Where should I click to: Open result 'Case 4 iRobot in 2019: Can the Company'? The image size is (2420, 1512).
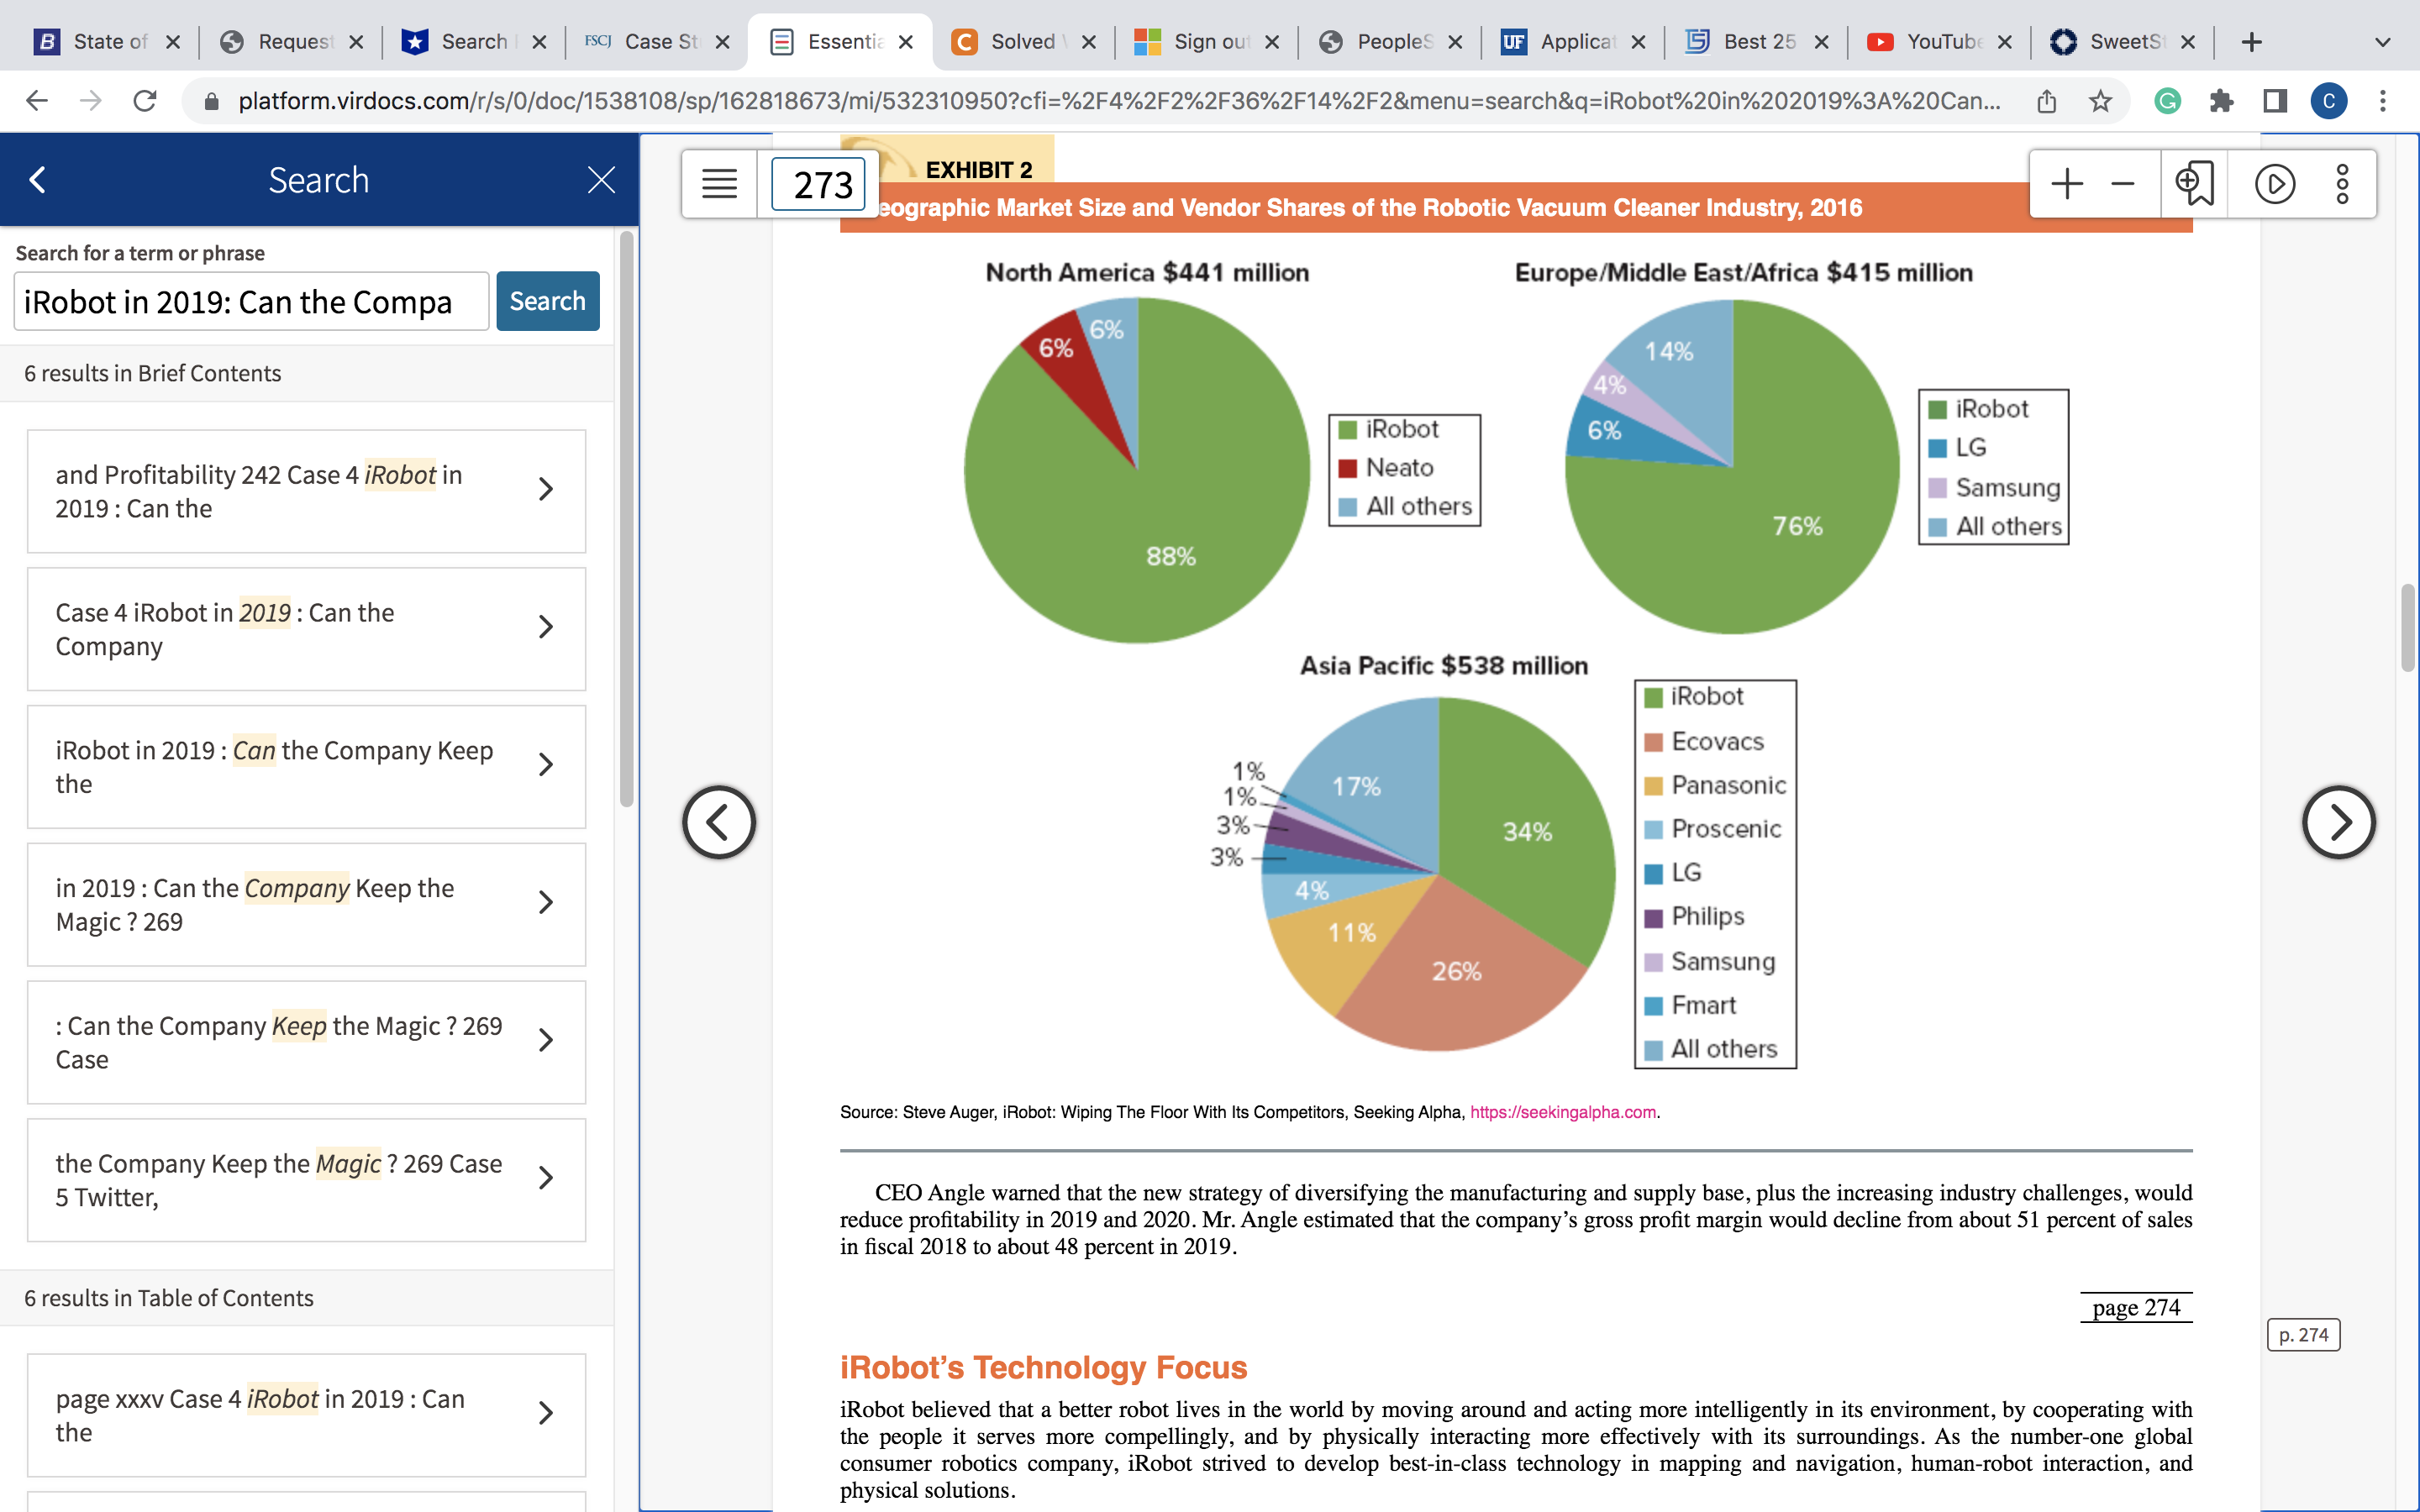click(306, 629)
